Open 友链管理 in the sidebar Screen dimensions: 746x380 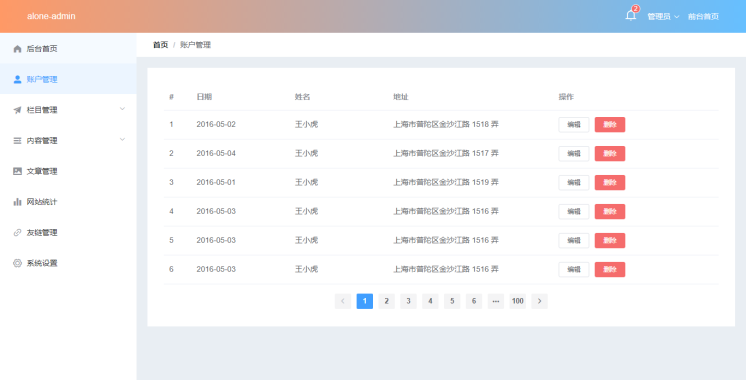pos(68,233)
